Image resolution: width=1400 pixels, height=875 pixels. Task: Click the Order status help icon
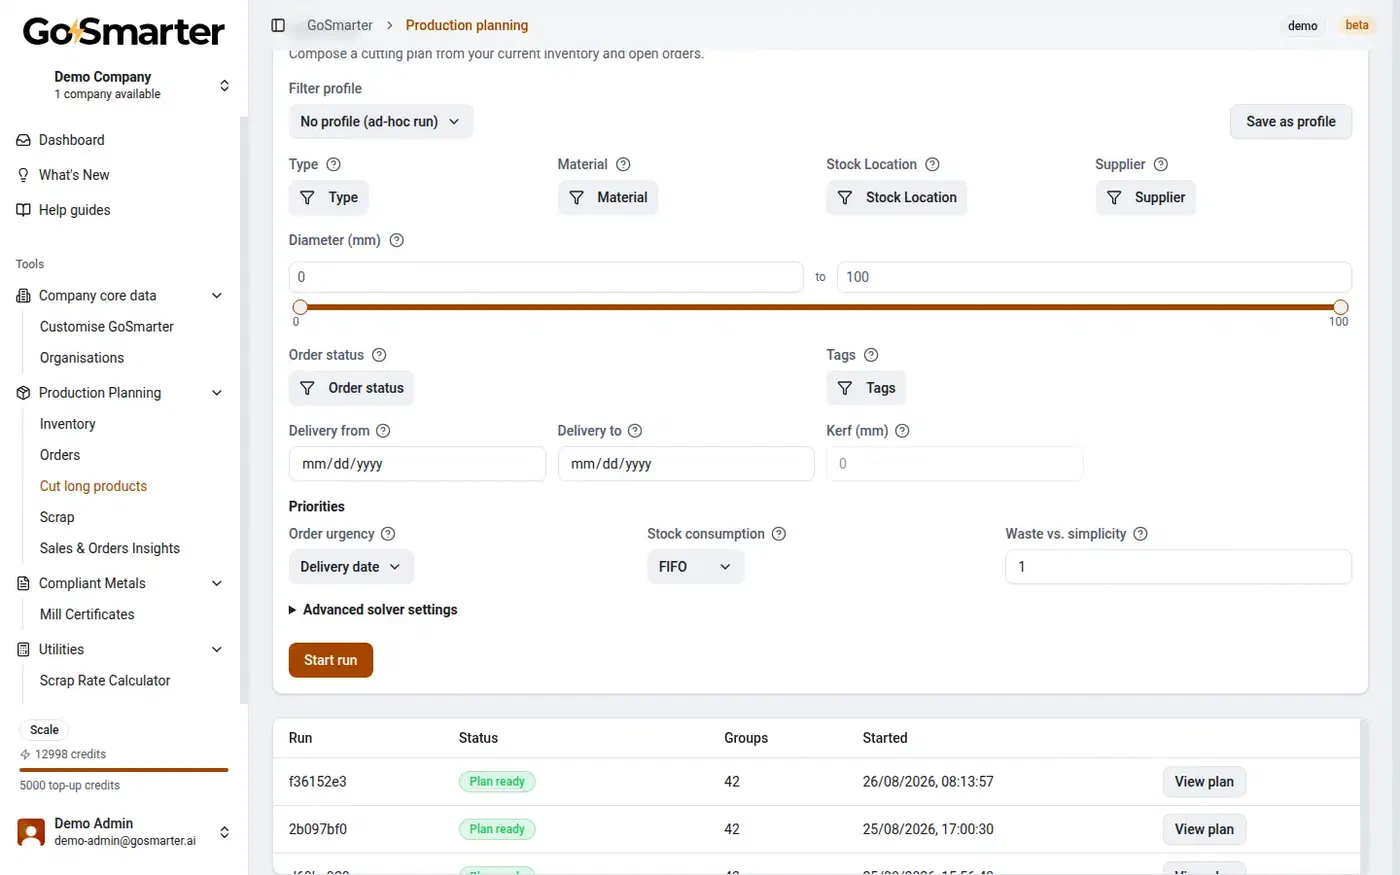coord(379,355)
